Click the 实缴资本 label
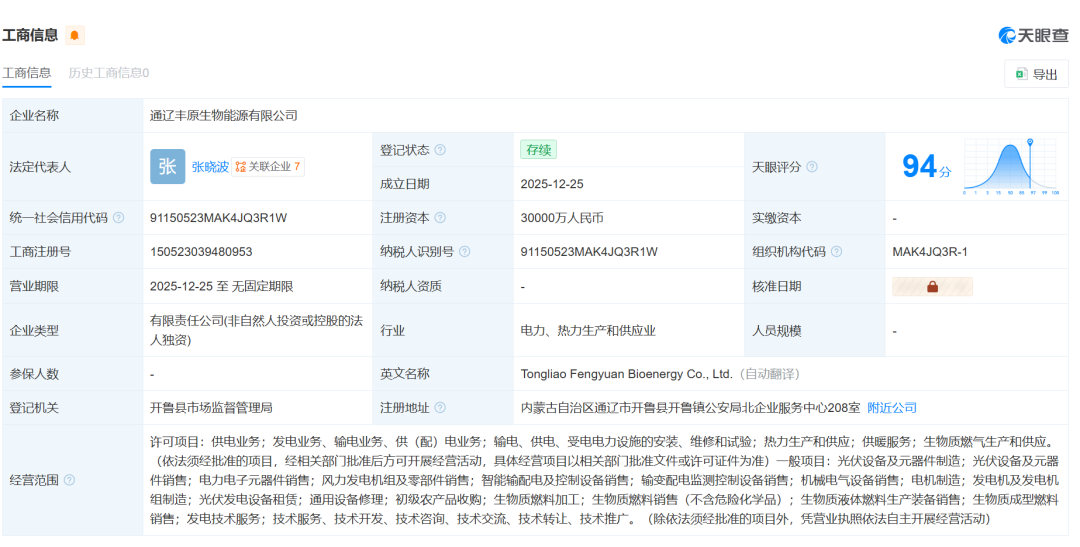Viewport: 1080px width, 547px height. point(776,218)
